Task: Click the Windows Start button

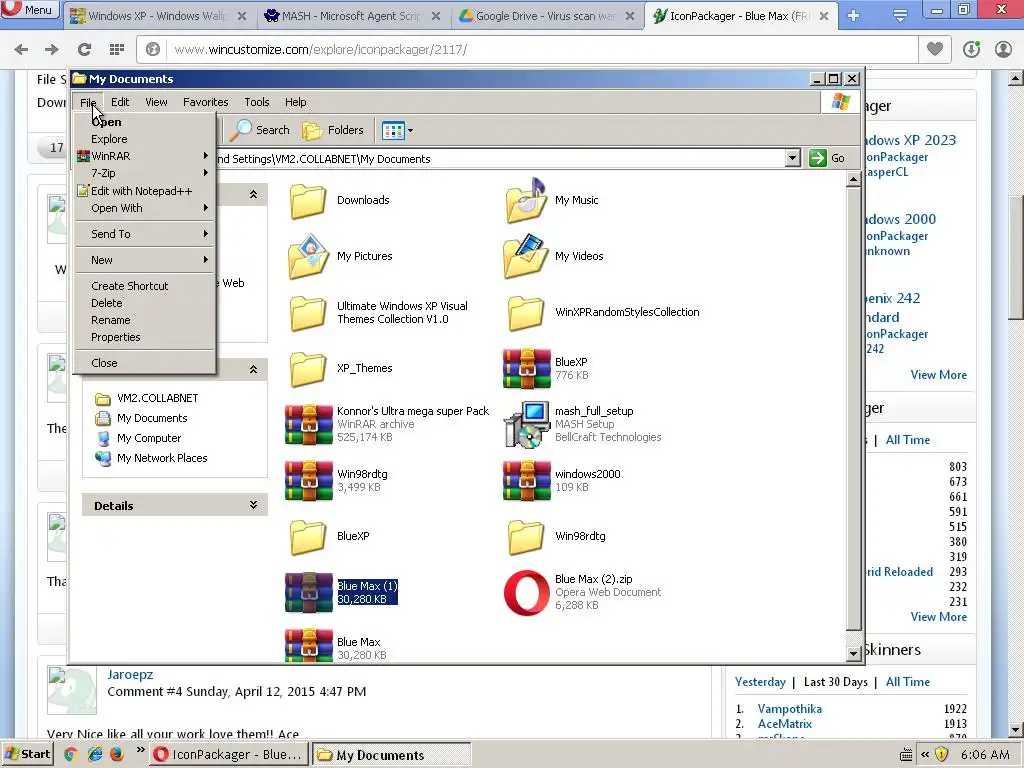Action: 27,754
